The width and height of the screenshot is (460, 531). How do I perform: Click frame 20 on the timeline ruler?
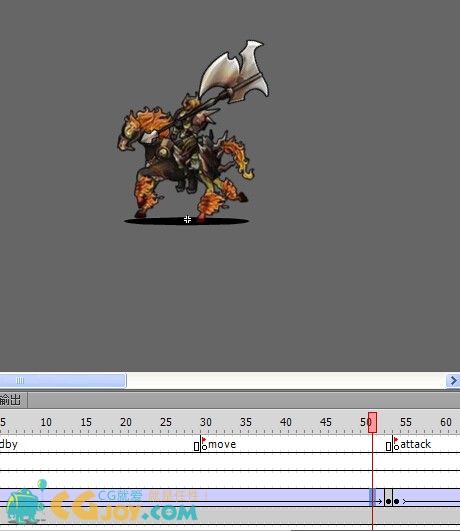(126, 422)
